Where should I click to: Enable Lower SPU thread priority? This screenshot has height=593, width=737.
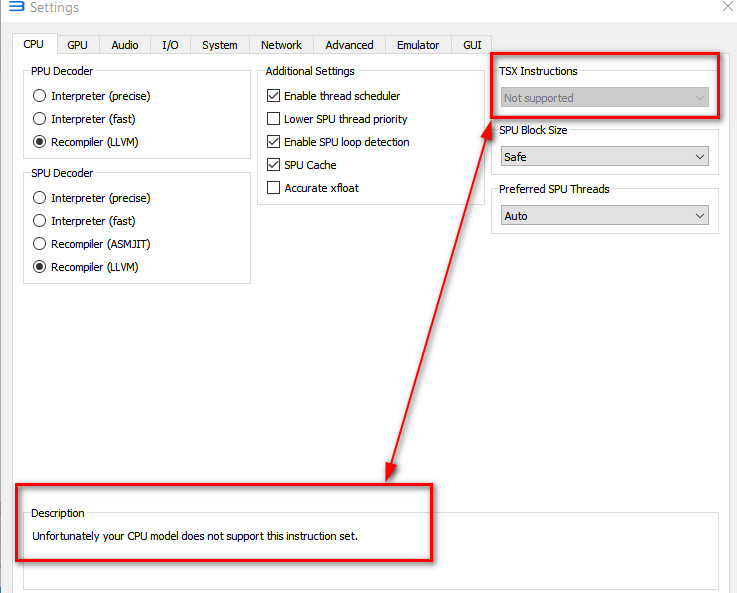click(274, 119)
